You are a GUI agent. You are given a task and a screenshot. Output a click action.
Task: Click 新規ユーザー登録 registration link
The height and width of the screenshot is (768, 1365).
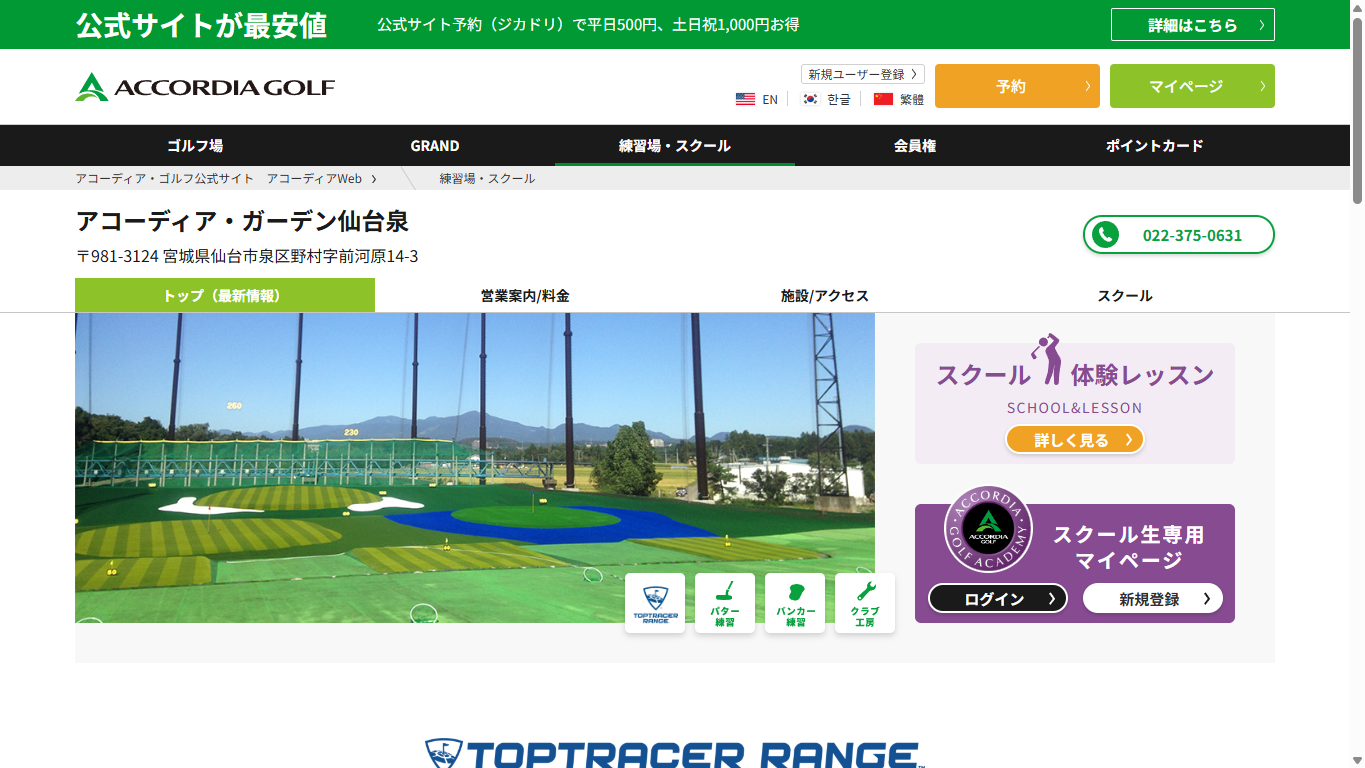863,74
